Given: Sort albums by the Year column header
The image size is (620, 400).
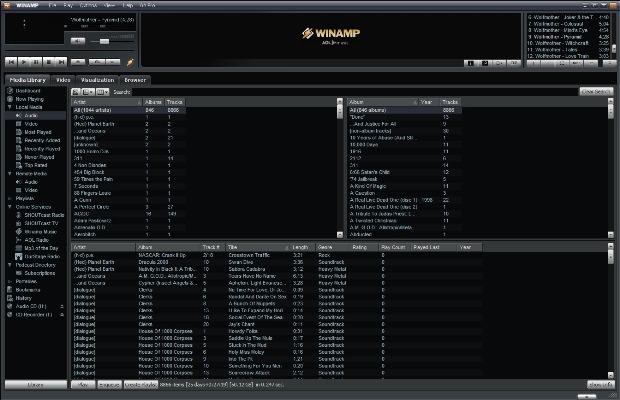Looking at the screenshot, I should coord(429,102).
